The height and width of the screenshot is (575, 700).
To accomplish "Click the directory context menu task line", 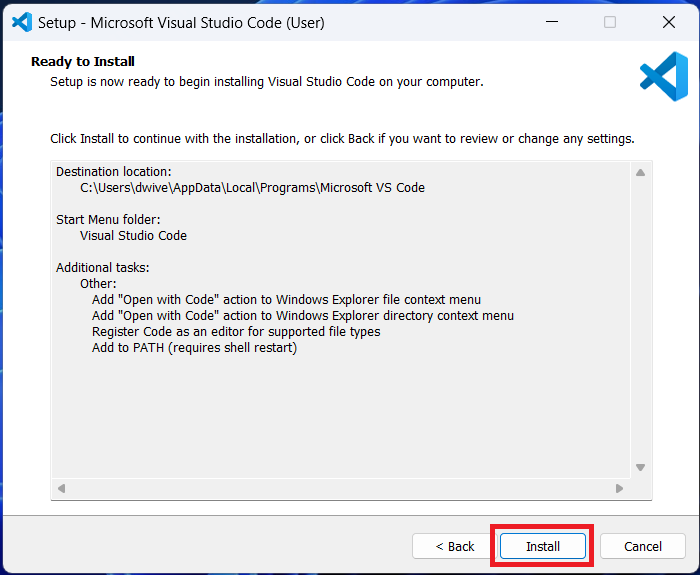I will pyautogui.click(x=302, y=316).
